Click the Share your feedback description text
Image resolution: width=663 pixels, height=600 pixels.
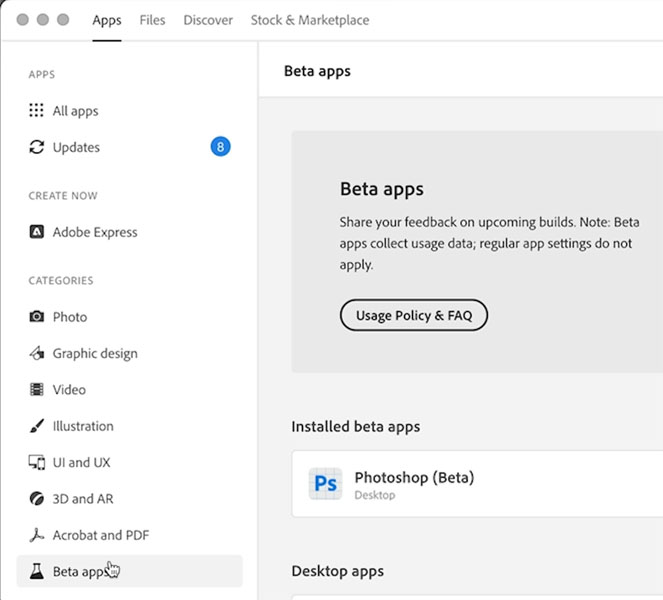pyautogui.click(x=489, y=243)
